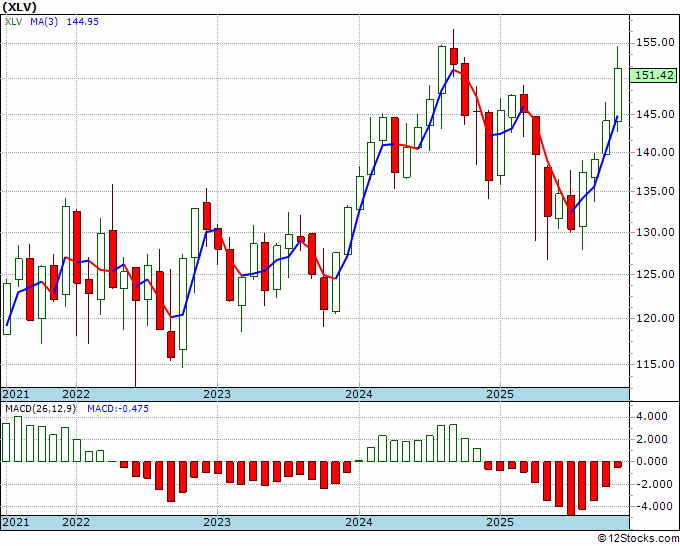Click 2025 on the price chart timeline

pyautogui.click(x=500, y=394)
